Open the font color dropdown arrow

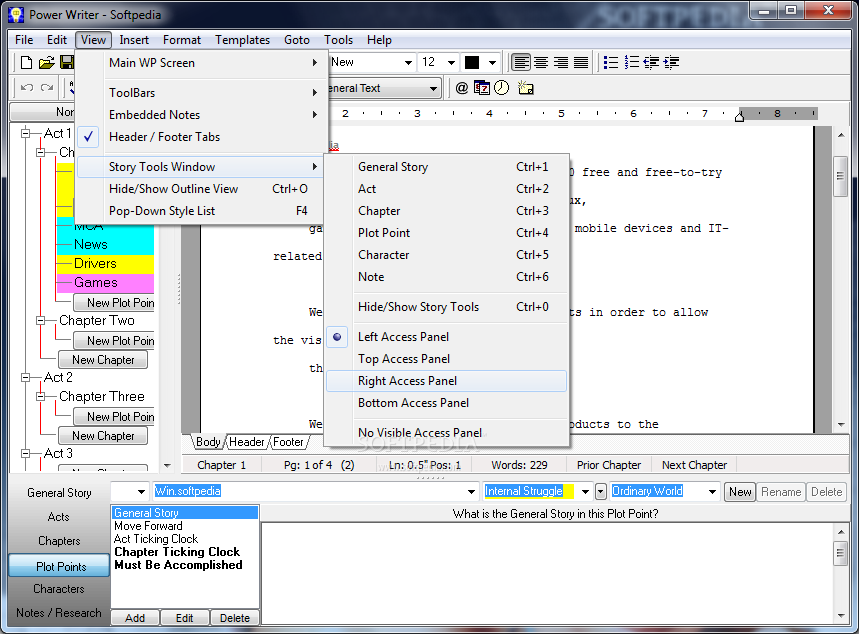[493, 62]
